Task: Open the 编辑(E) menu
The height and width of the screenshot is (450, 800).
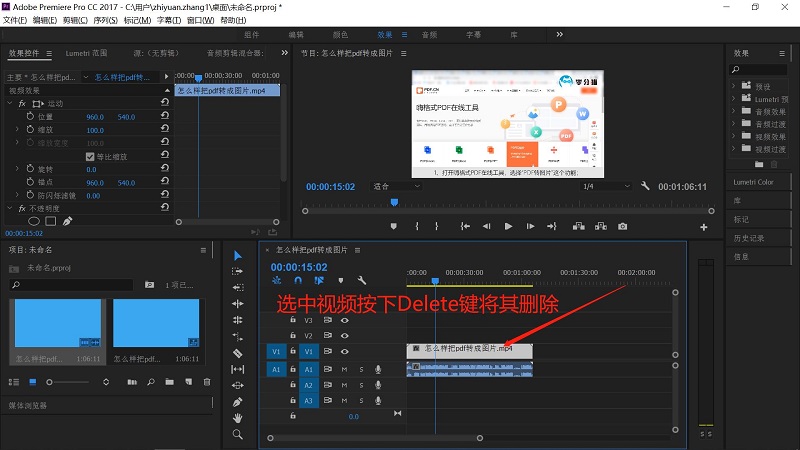Action: point(45,20)
